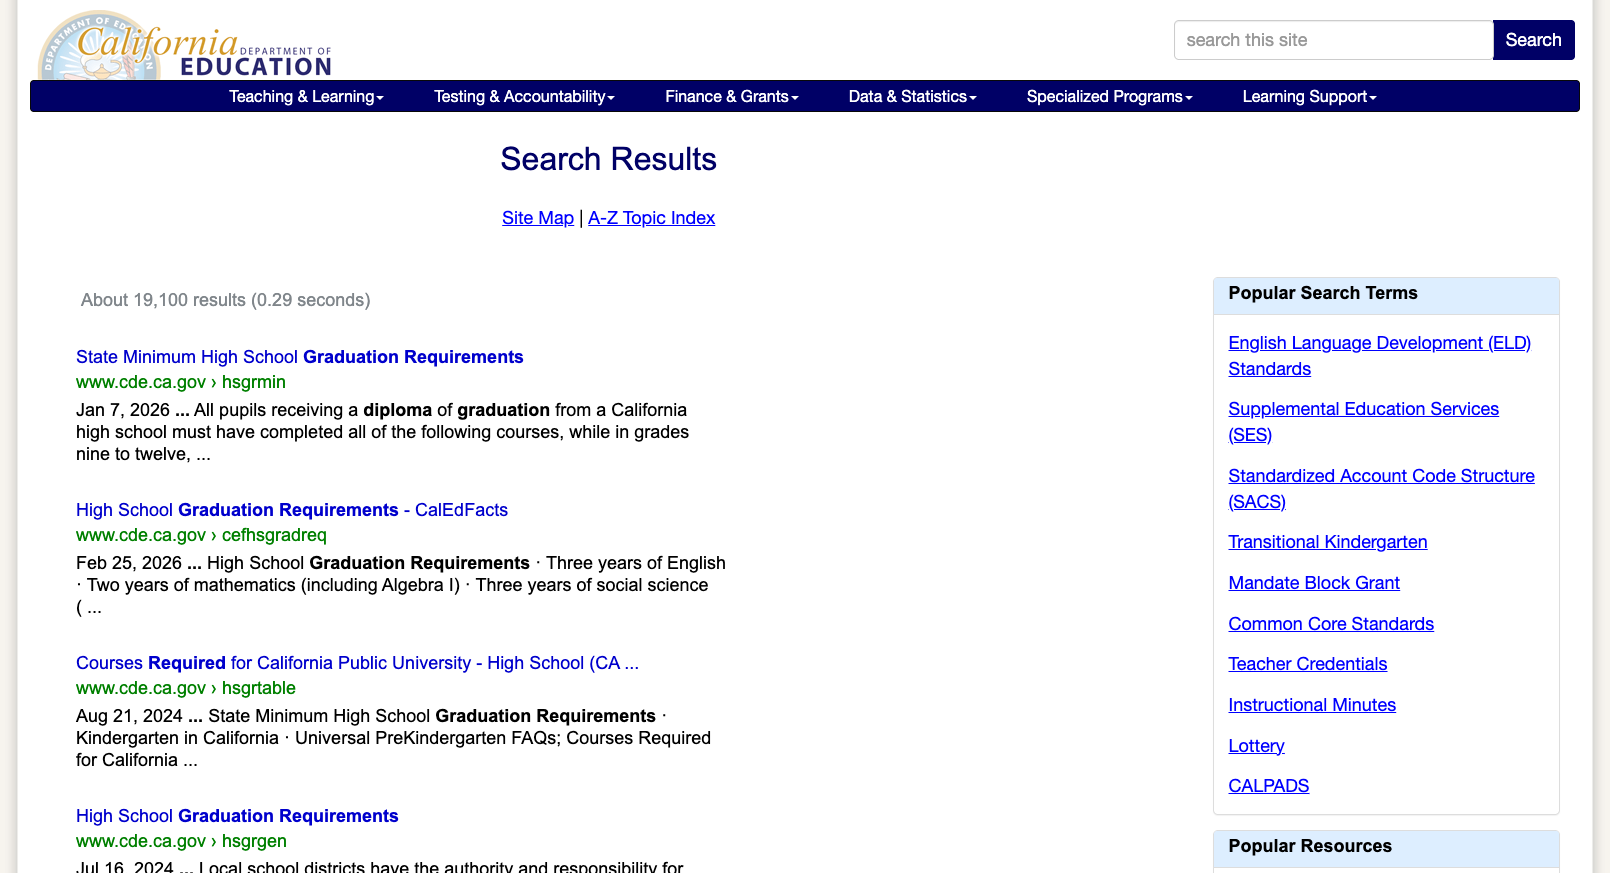Click the 'Feb 25, 2026' result snippet

tap(400, 585)
